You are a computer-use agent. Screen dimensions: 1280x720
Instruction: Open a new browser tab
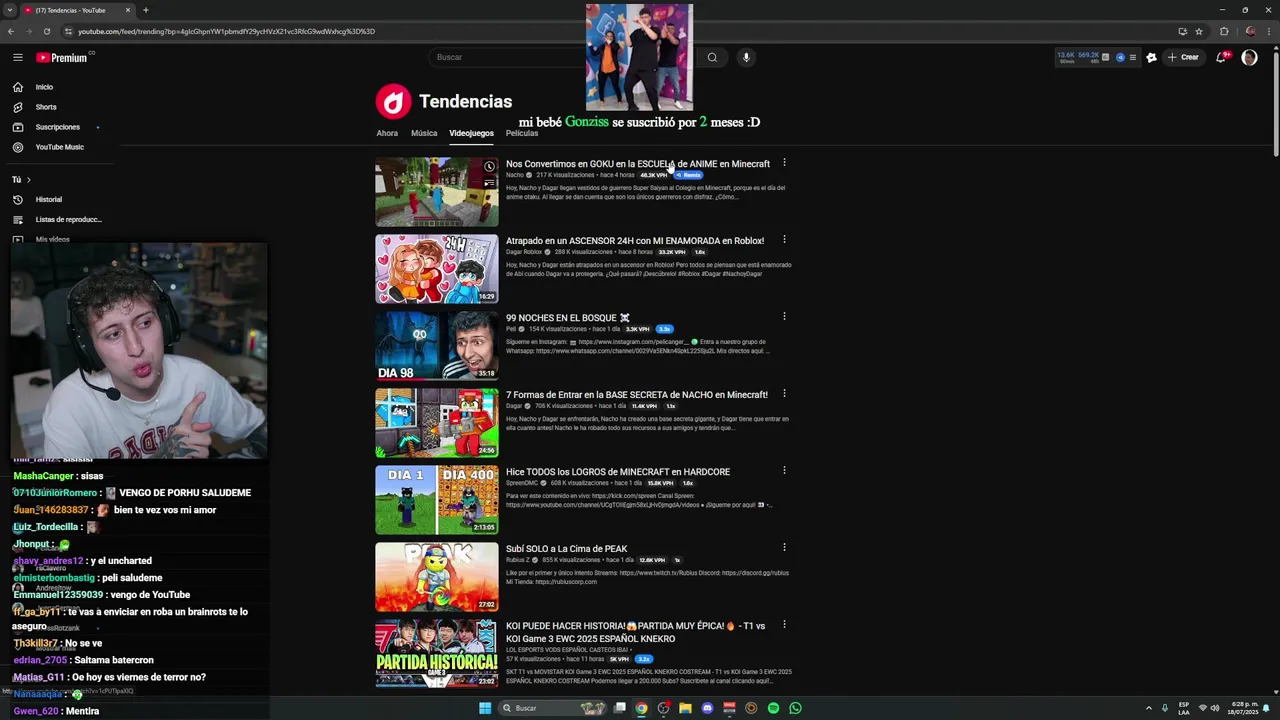(x=146, y=10)
